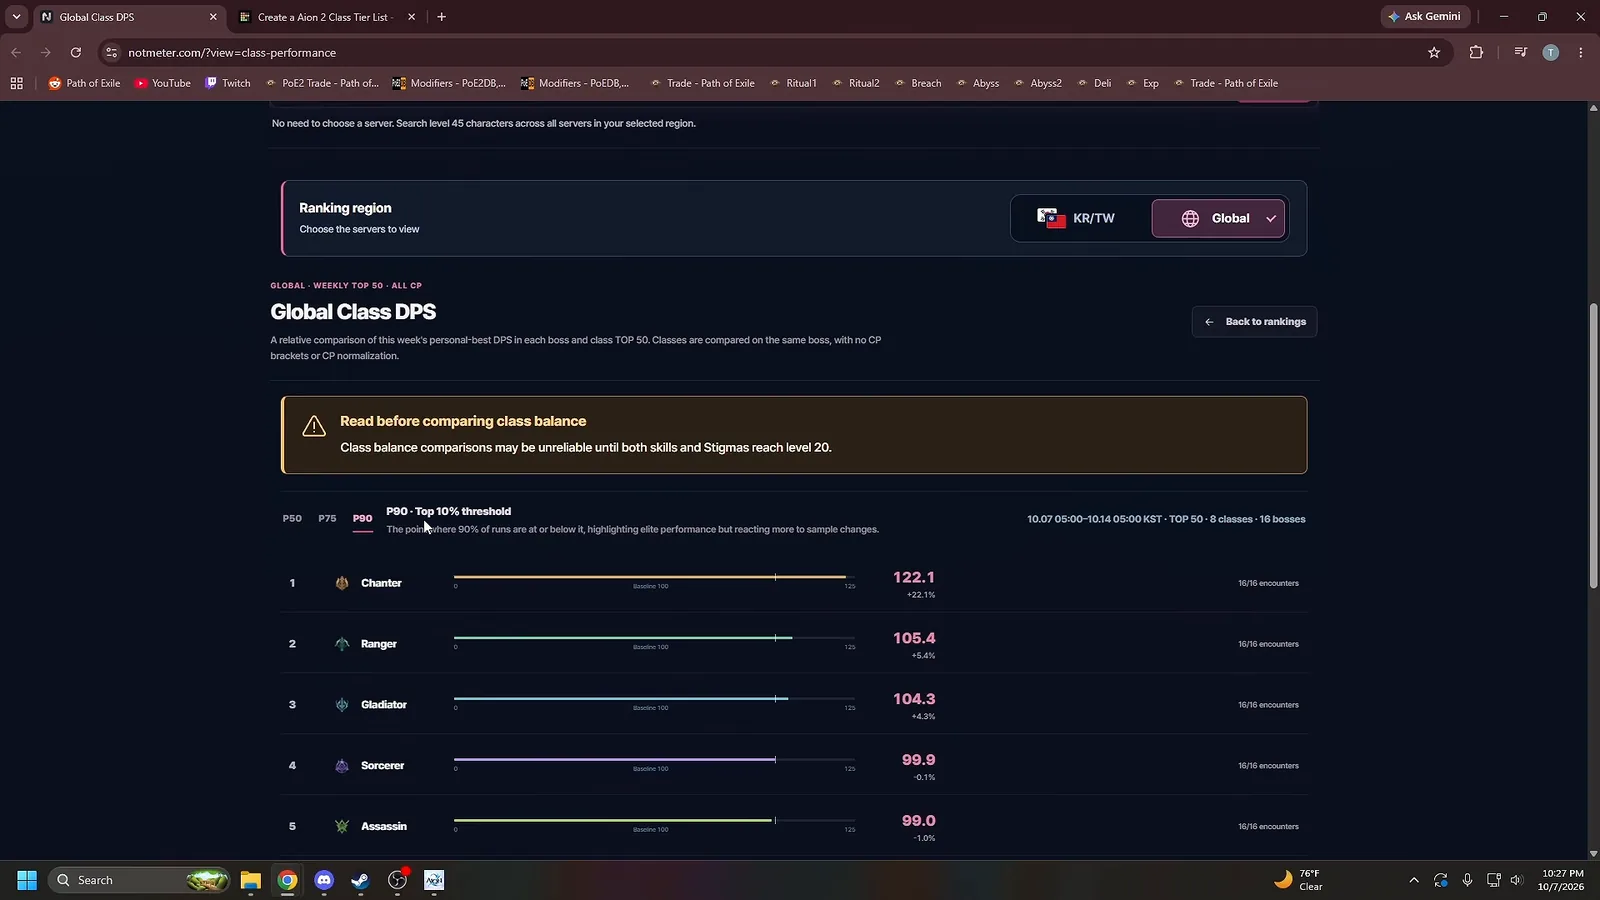Close the Global Class DPS tab
The width and height of the screenshot is (1600, 900).
click(x=213, y=17)
